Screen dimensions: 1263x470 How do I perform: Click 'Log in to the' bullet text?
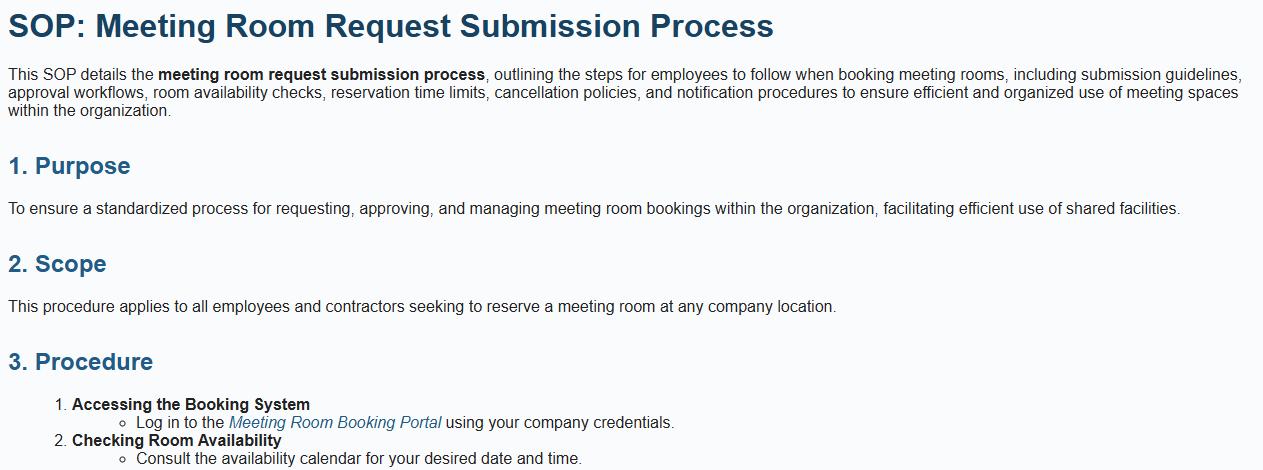180,423
